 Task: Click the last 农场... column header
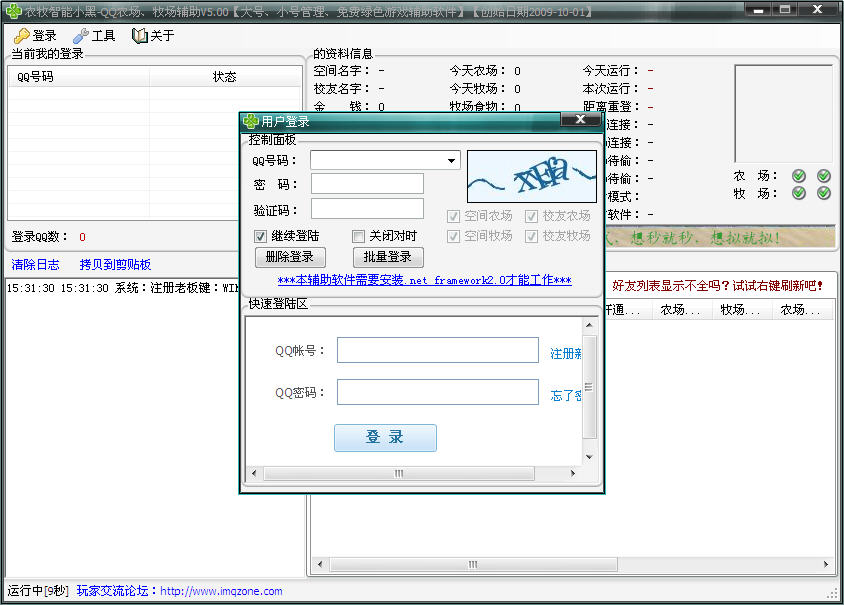click(x=802, y=309)
